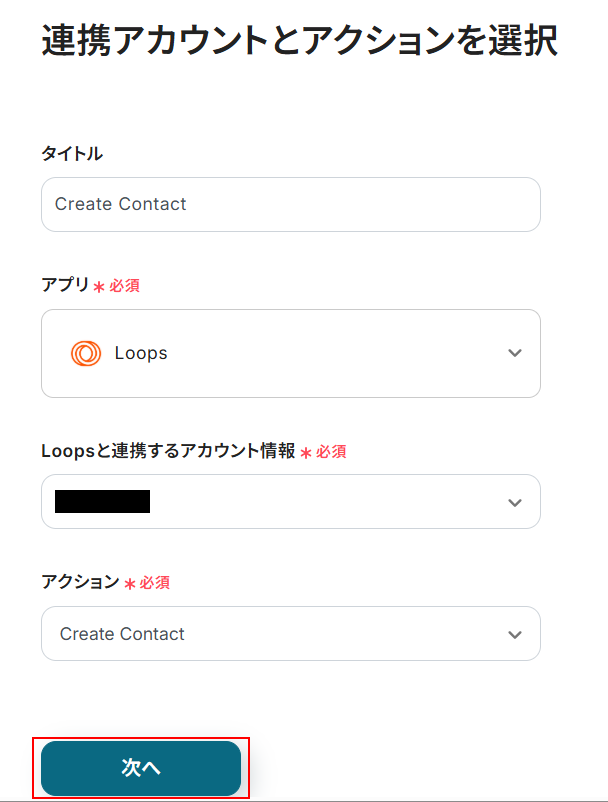
Task: Click the red asterisk beside アクション label
Action: point(129,583)
